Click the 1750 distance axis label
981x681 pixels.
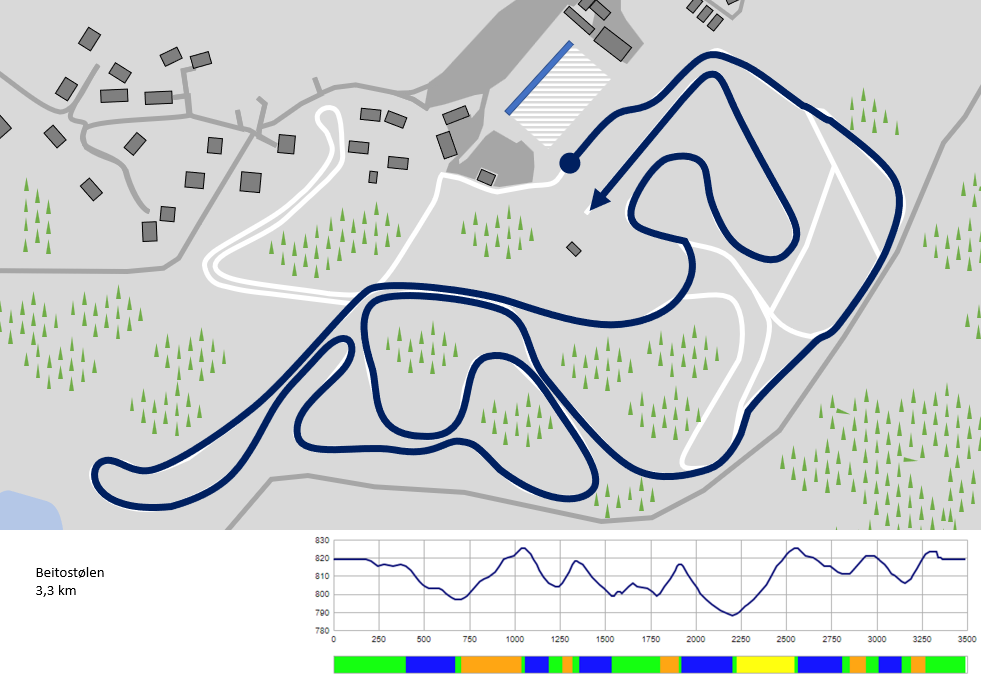pyautogui.click(x=651, y=639)
